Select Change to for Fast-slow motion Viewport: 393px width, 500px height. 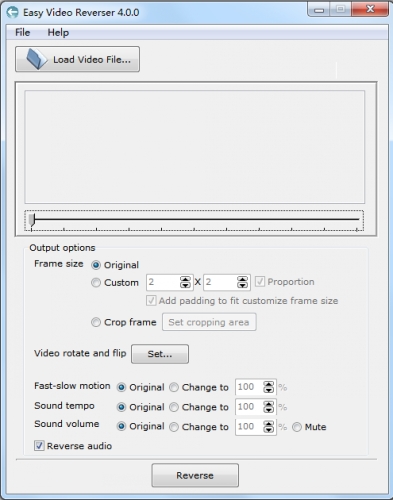click(x=174, y=387)
